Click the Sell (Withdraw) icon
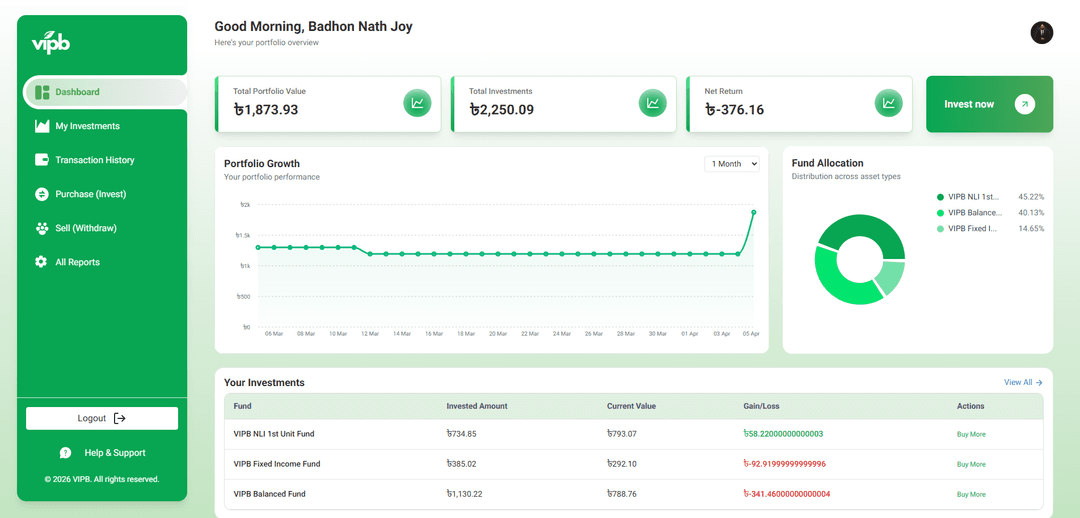The image size is (1080, 518). coord(42,228)
